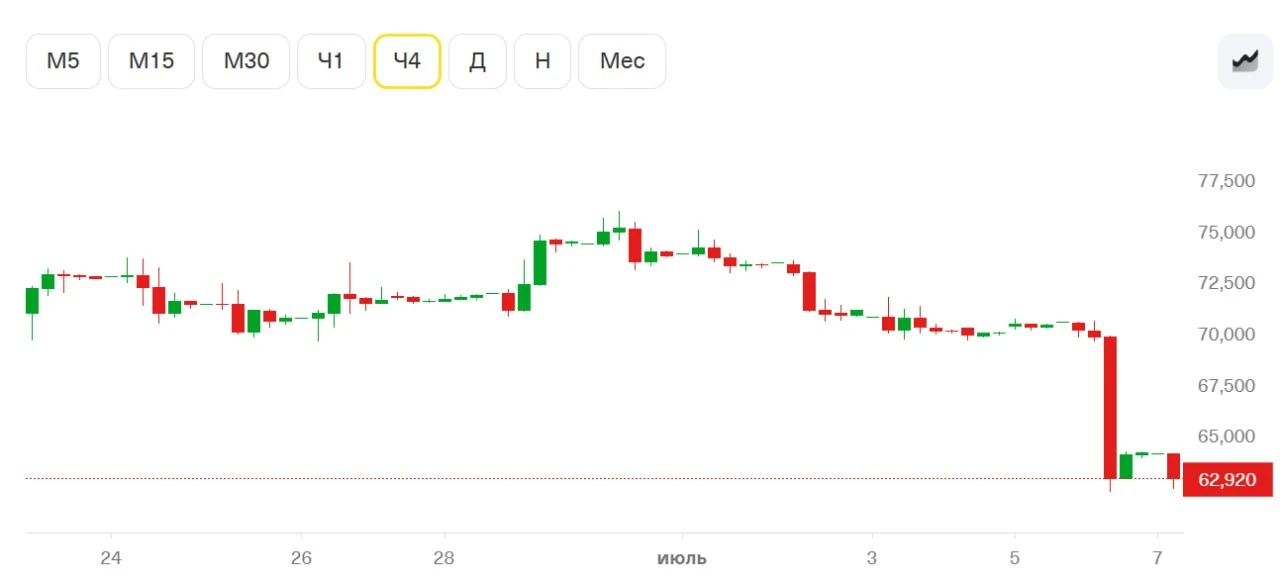Screen dimensions: 1280x584
Task: Choose the Ч1 hourly timeframe
Action: click(331, 61)
